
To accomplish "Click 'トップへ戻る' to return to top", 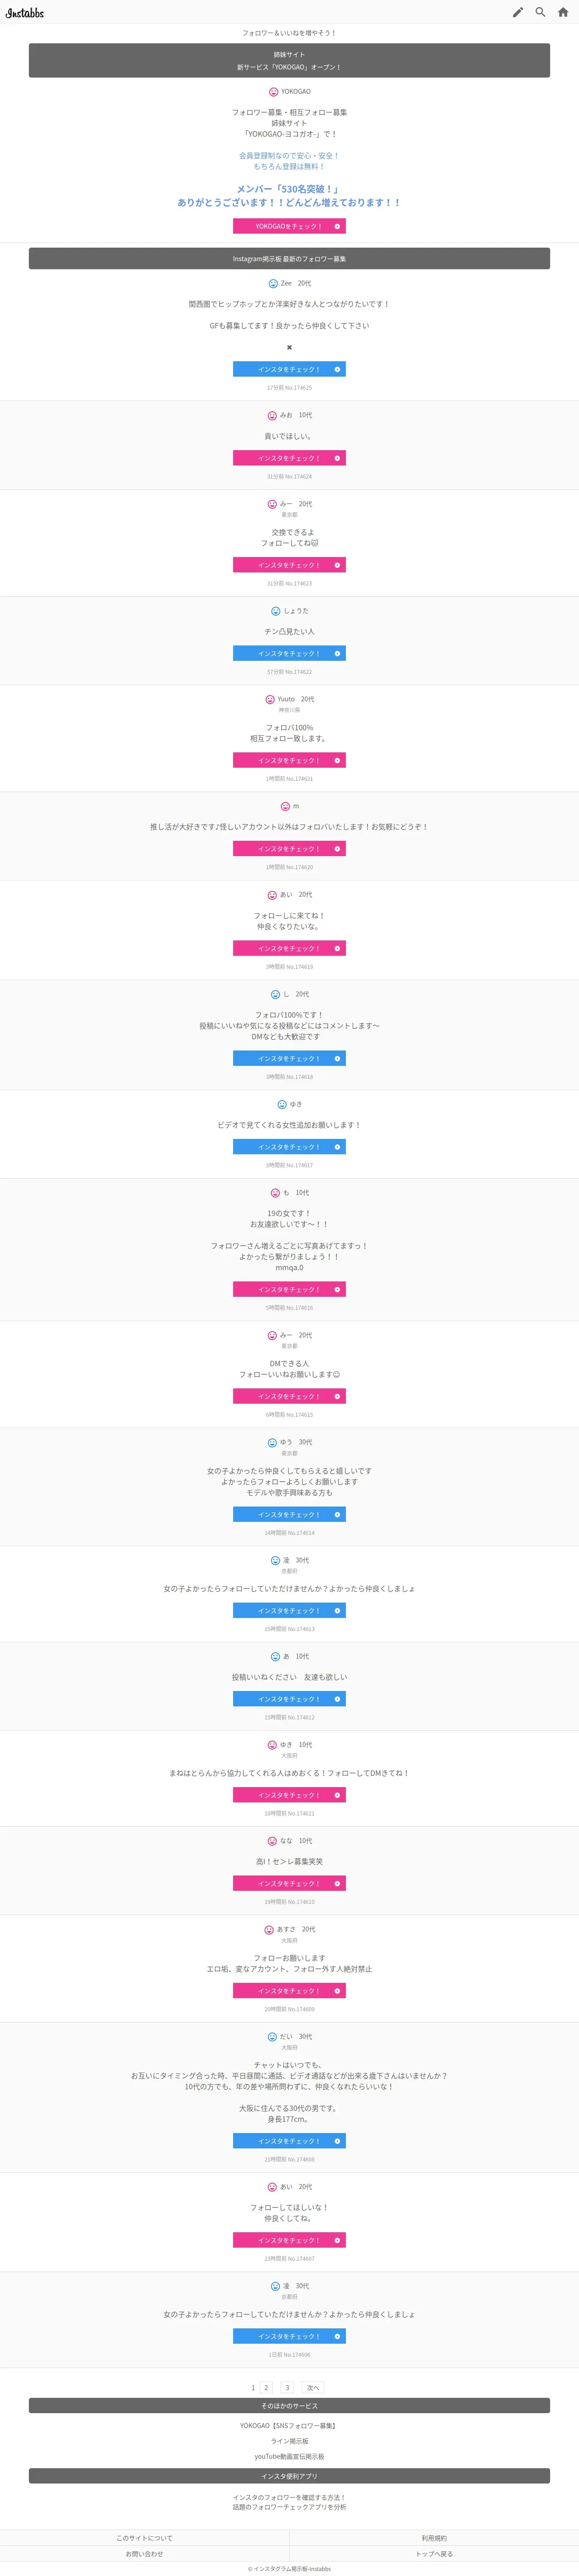I will click(434, 2554).
